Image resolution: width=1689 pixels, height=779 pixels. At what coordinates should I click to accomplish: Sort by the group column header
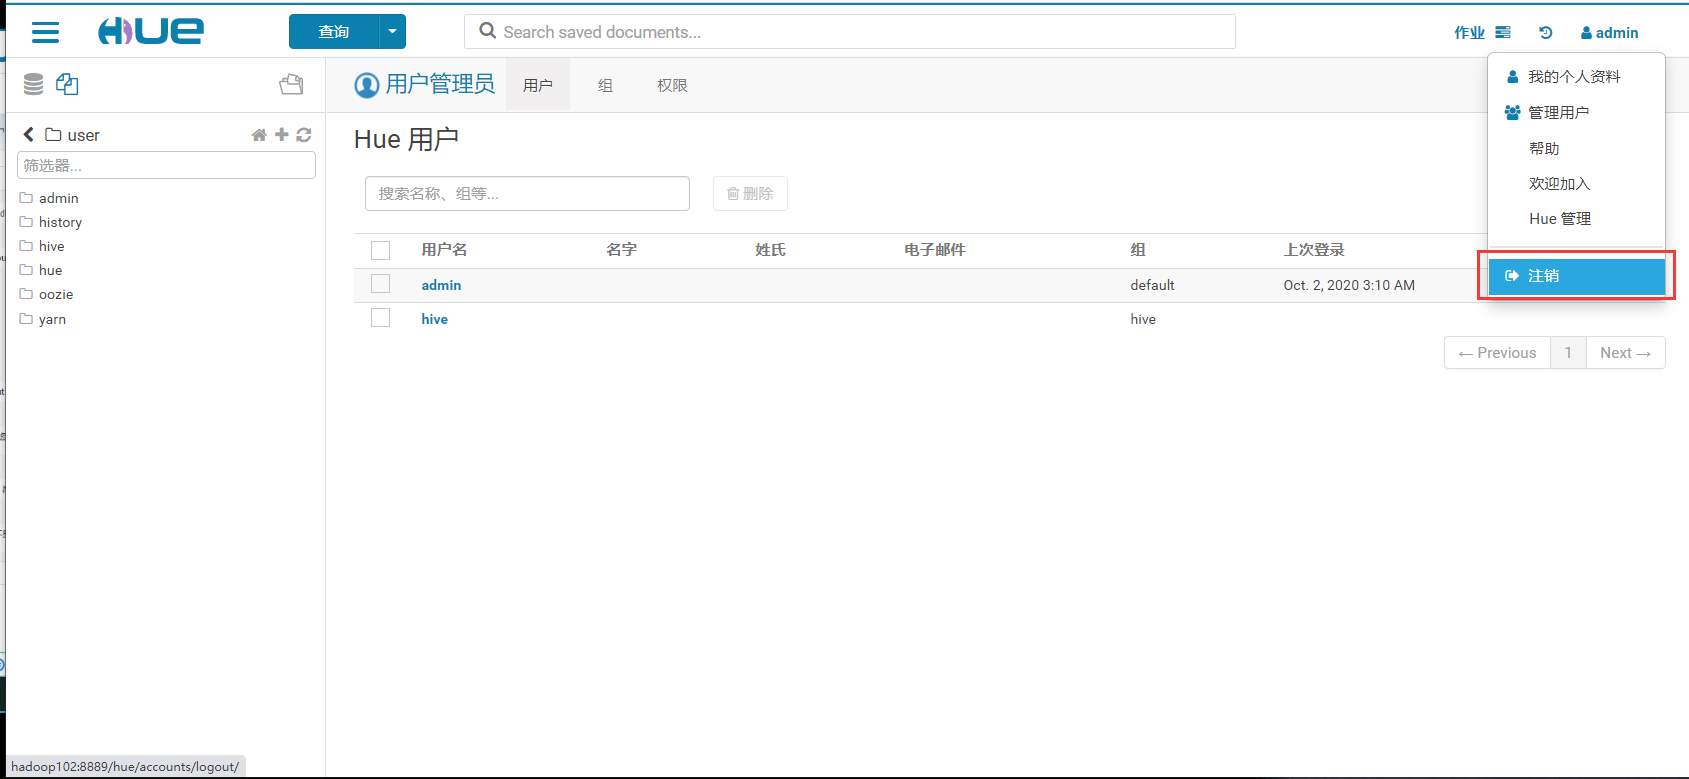[1138, 250]
